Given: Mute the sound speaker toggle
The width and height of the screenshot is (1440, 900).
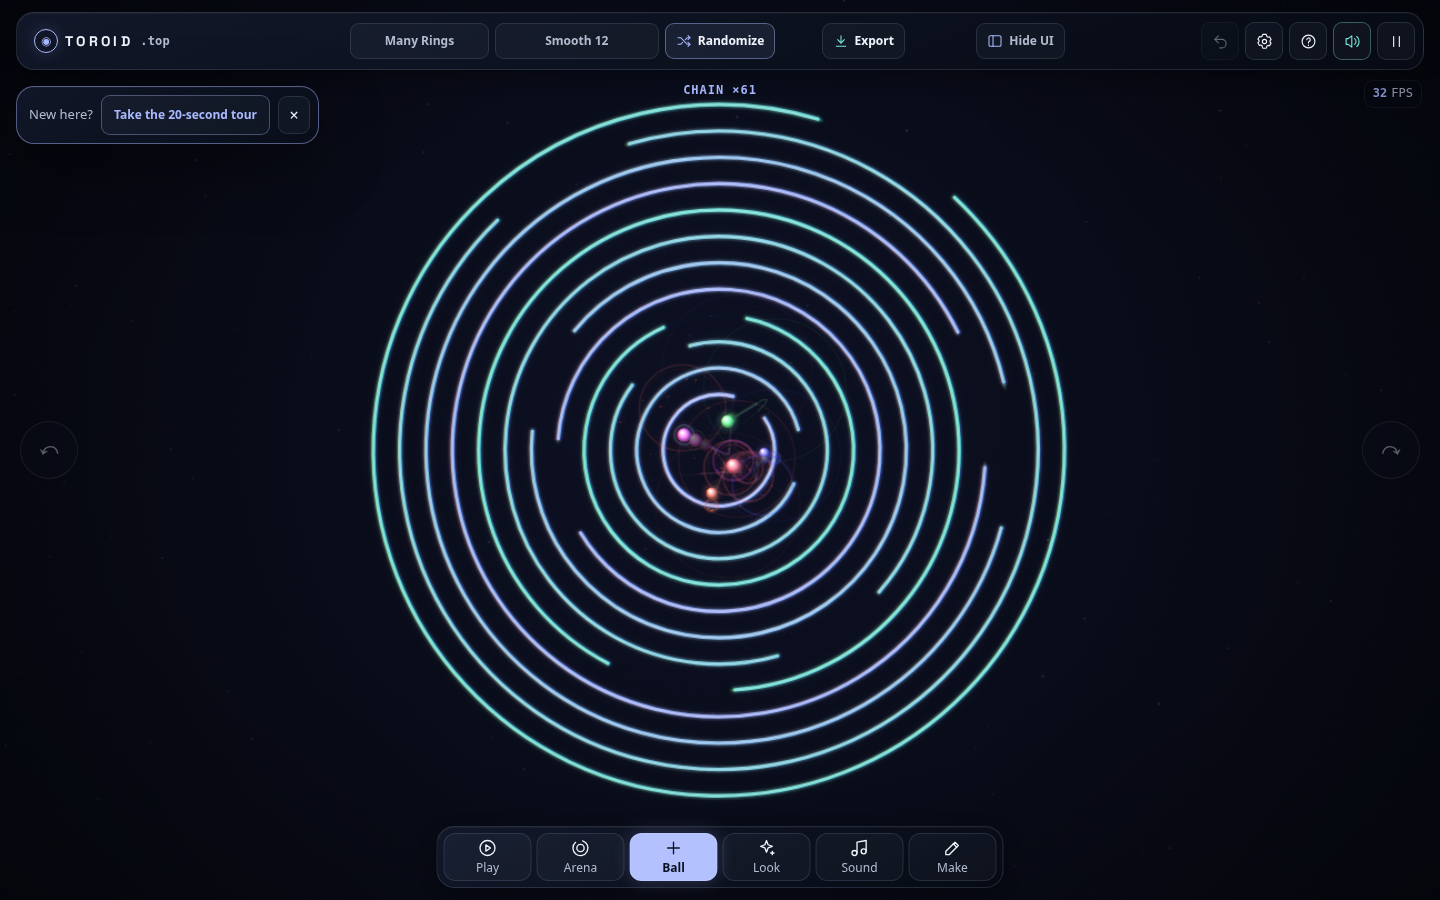Looking at the screenshot, I should point(1352,41).
